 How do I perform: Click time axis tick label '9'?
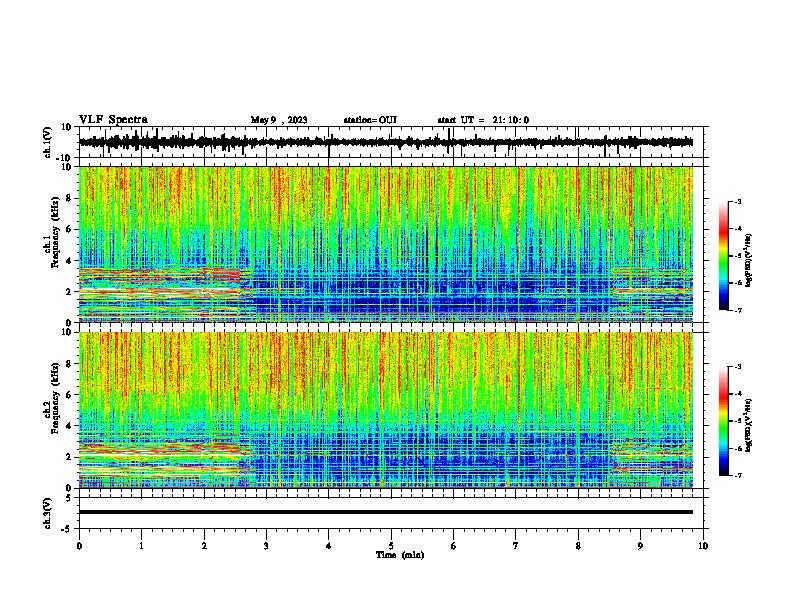pos(640,546)
